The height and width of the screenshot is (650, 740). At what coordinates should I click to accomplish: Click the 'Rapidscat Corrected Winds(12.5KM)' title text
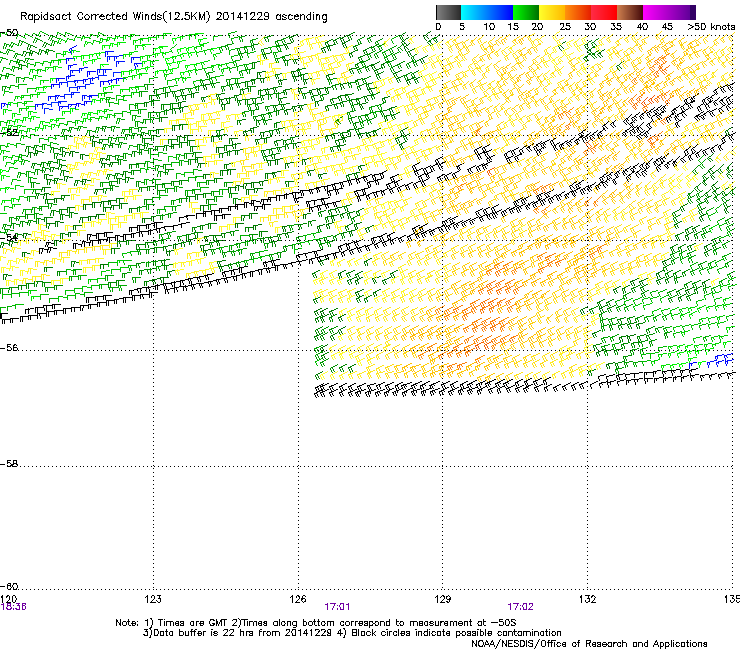tap(115, 17)
